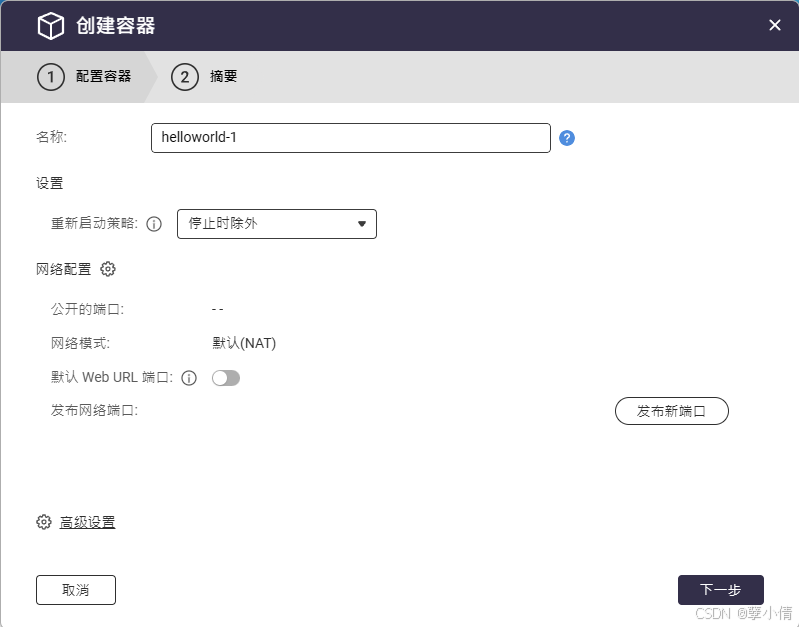
Task: Enable the 默认 Web URL 端口 toggle
Action: [x=226, y=378]
